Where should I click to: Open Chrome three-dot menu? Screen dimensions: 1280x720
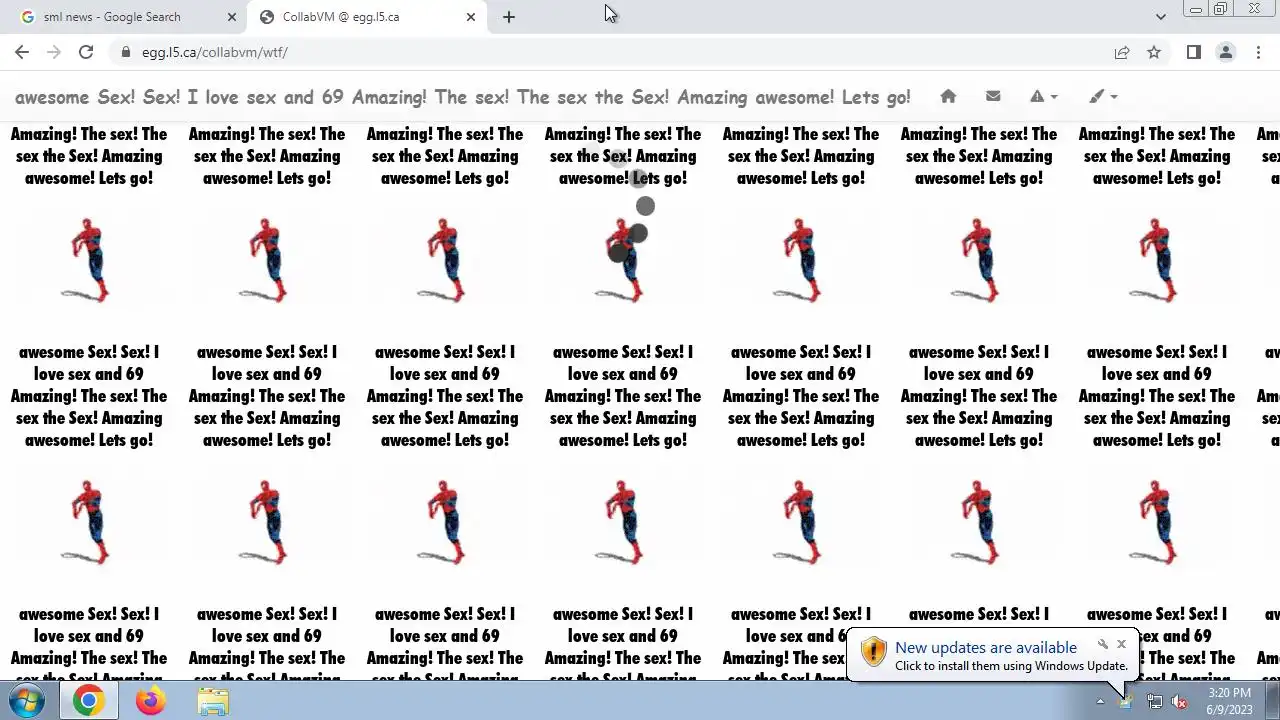click(x=1258, y=52)
